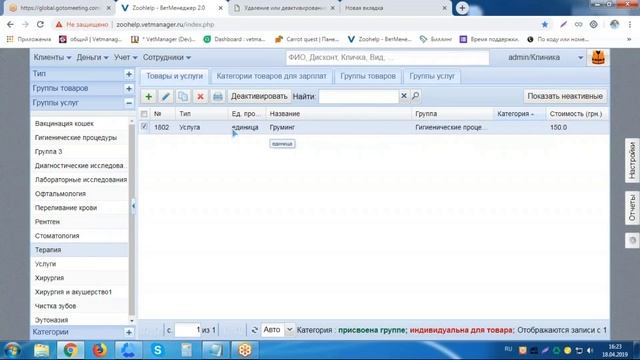Click the Найти search input field
640x360 pixels.
tap(358, 96)
